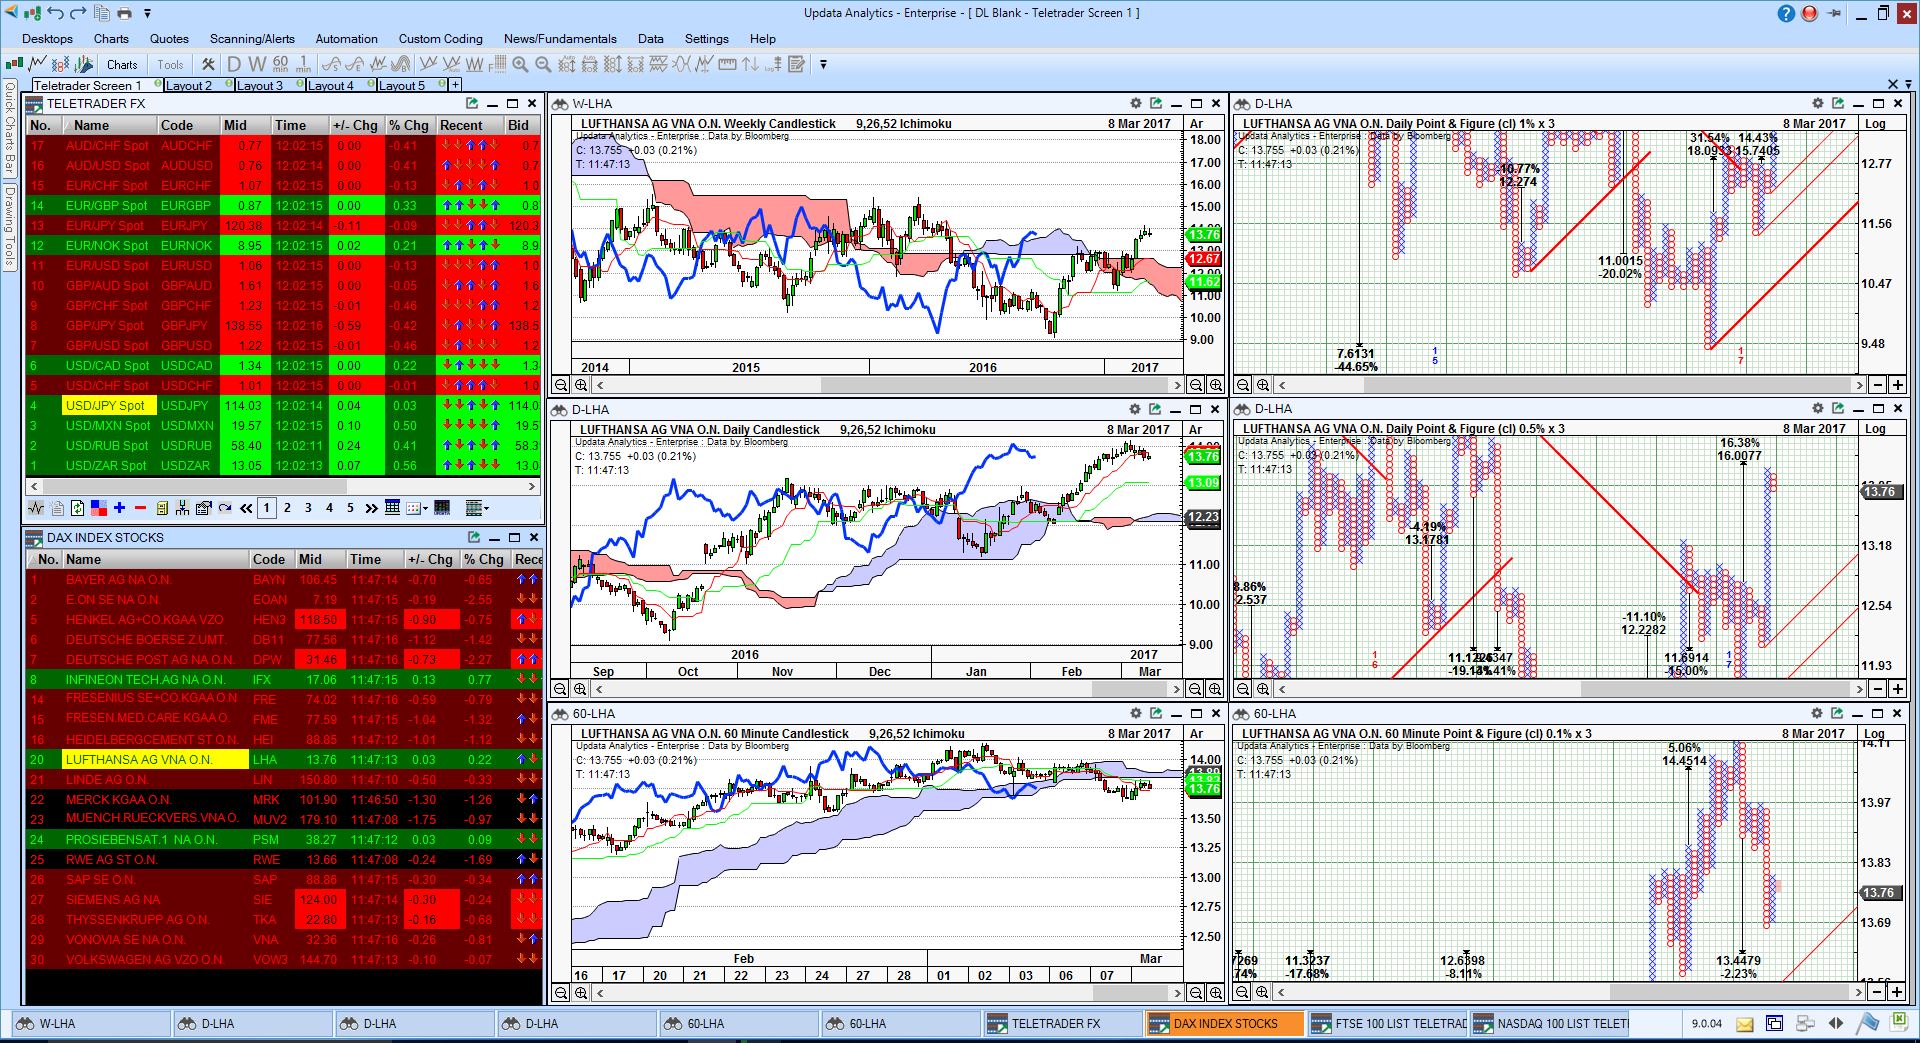Open NASDAQ 100 LIST taskbar button
1920x1043 pixels.
tap(1549, 1023)
